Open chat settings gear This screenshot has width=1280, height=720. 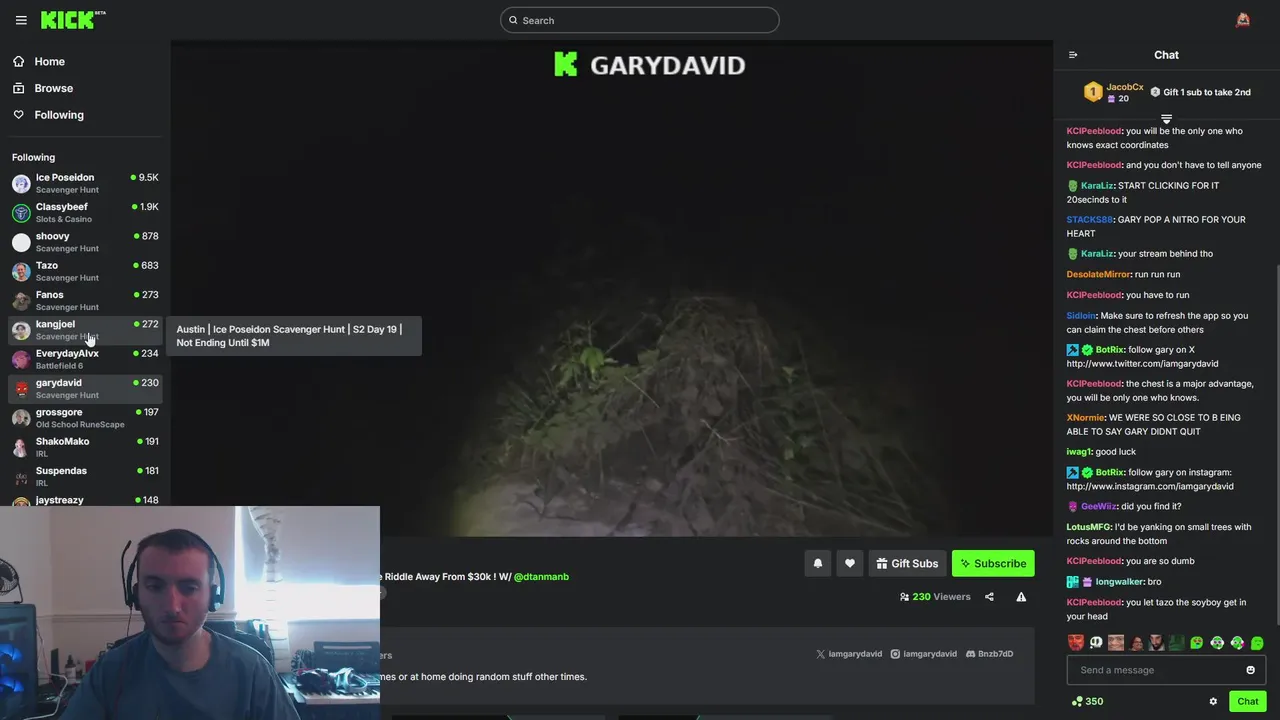click(1213, 702)
